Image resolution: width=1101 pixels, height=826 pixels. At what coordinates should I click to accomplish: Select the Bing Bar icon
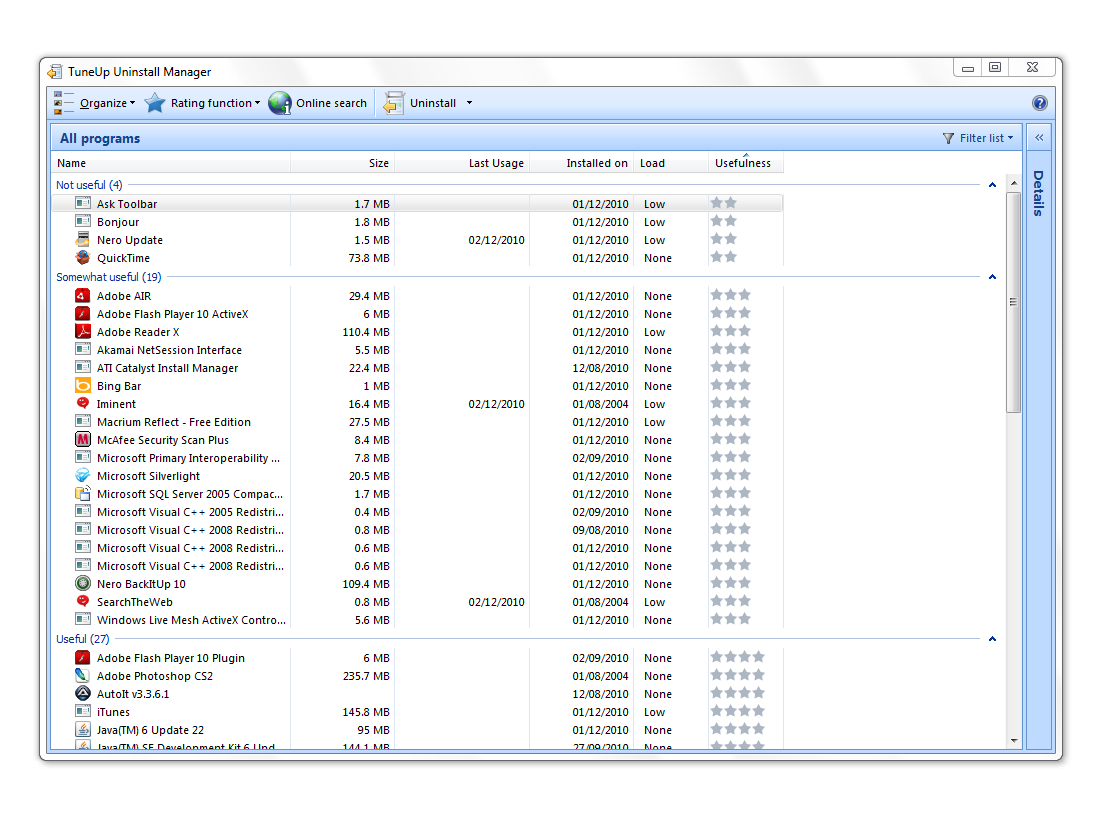83,386
